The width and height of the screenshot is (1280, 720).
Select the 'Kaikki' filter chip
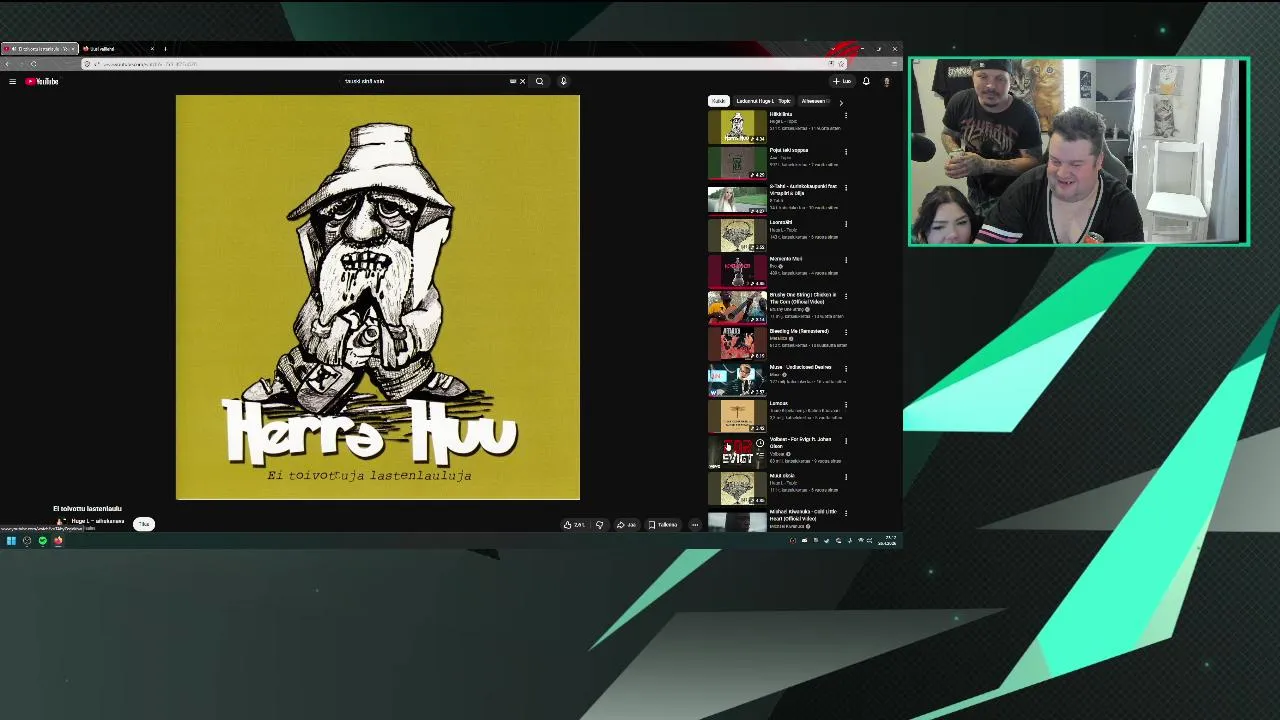pos(718,101)
